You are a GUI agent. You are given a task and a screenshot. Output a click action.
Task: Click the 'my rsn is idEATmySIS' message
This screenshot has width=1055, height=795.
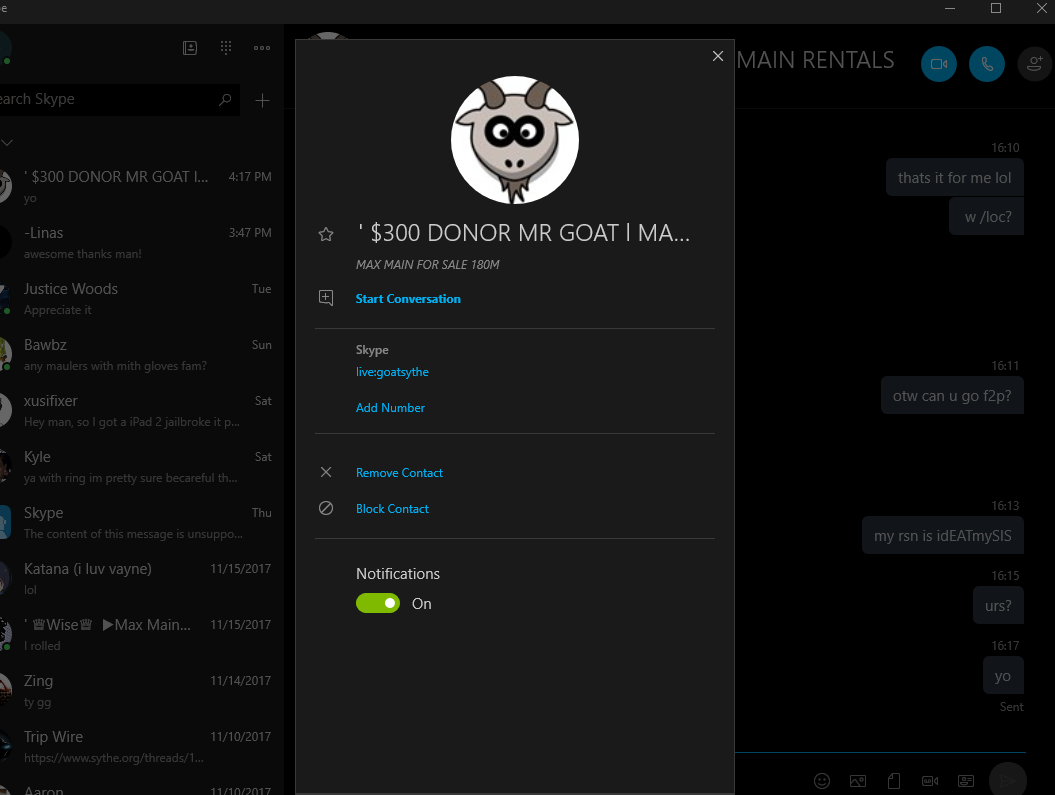click(x=943, y=536)
